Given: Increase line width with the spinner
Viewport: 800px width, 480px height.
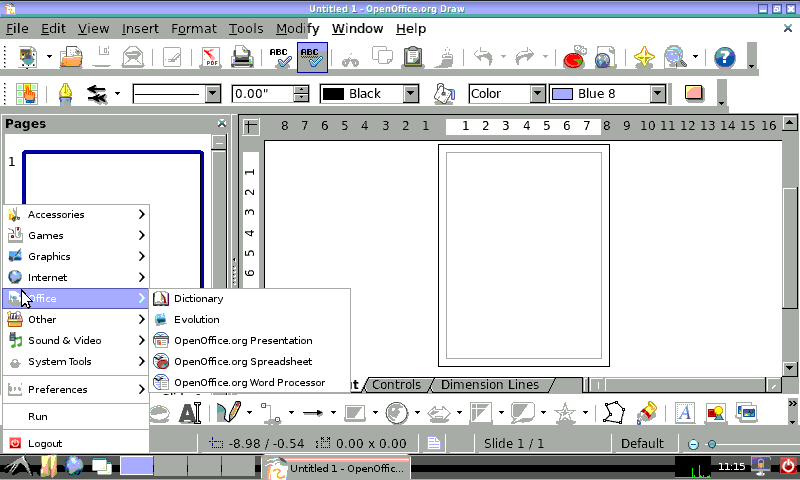Looking at the screenshot, I should point(301,89).
